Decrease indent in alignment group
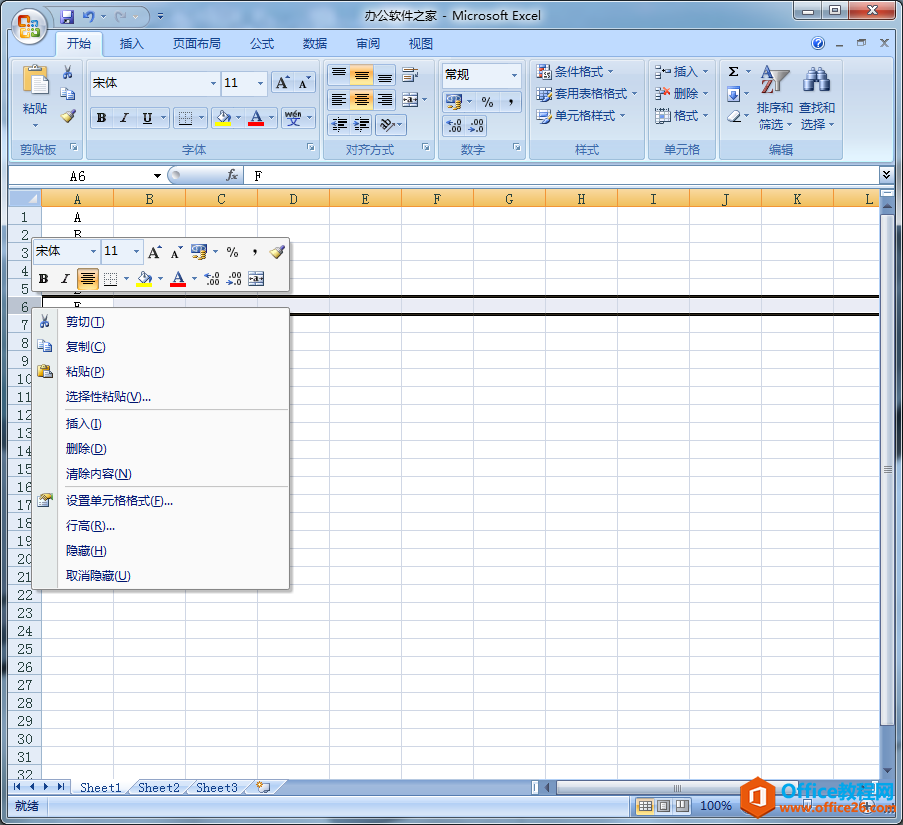The height and width of the screenshot is (825, 903). [339, 124]
